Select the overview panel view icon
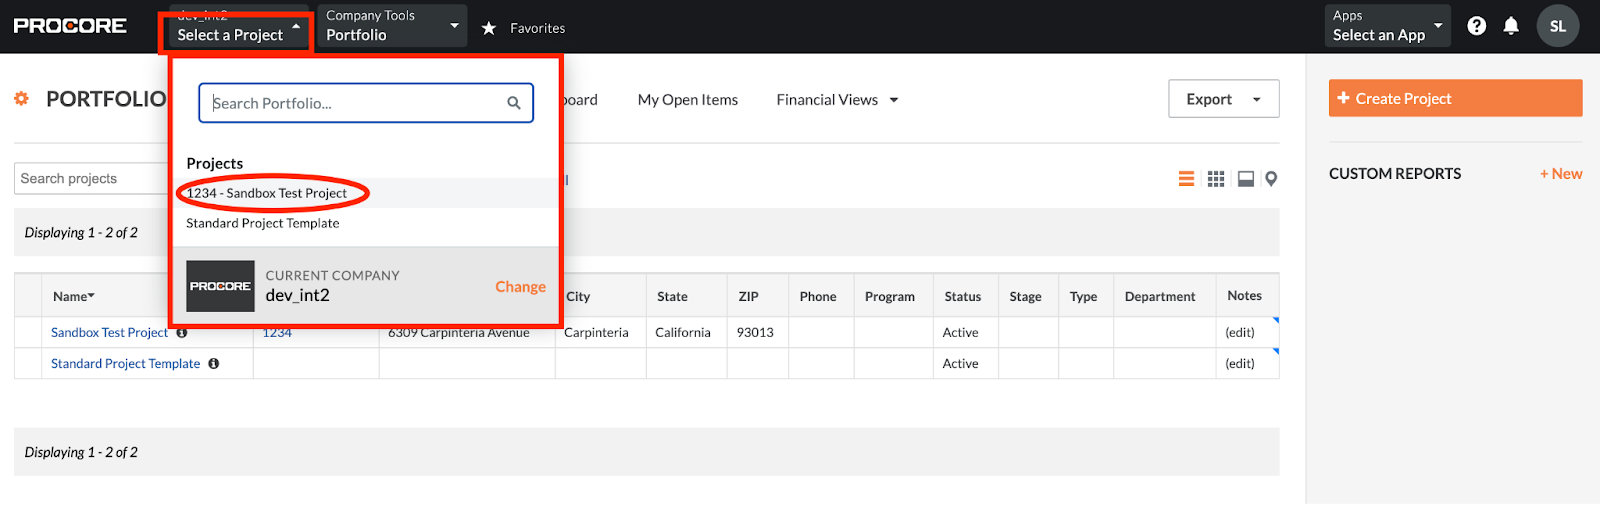 click(1246, 179)
